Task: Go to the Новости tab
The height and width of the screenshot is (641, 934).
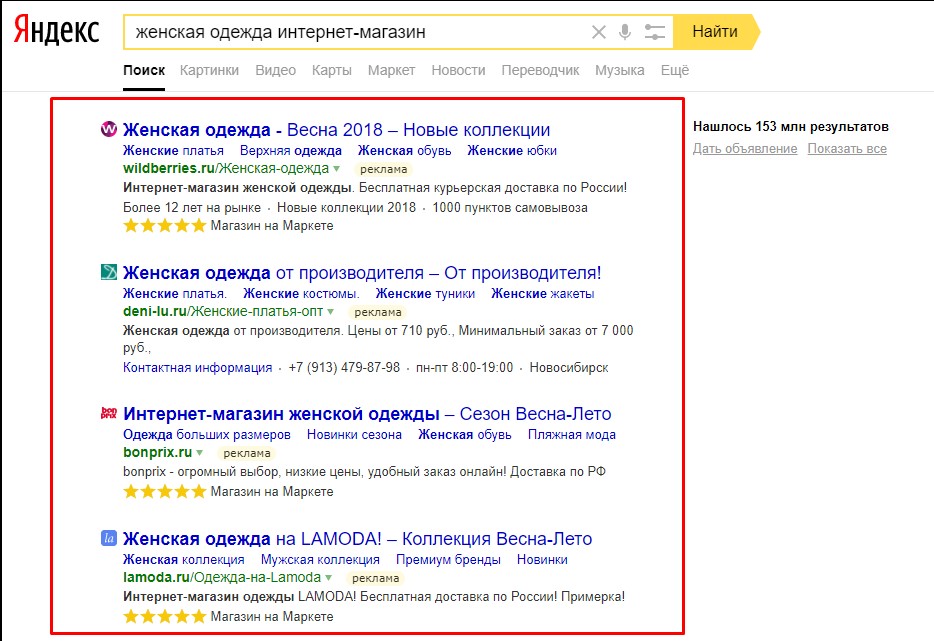Action: [458, 70]
